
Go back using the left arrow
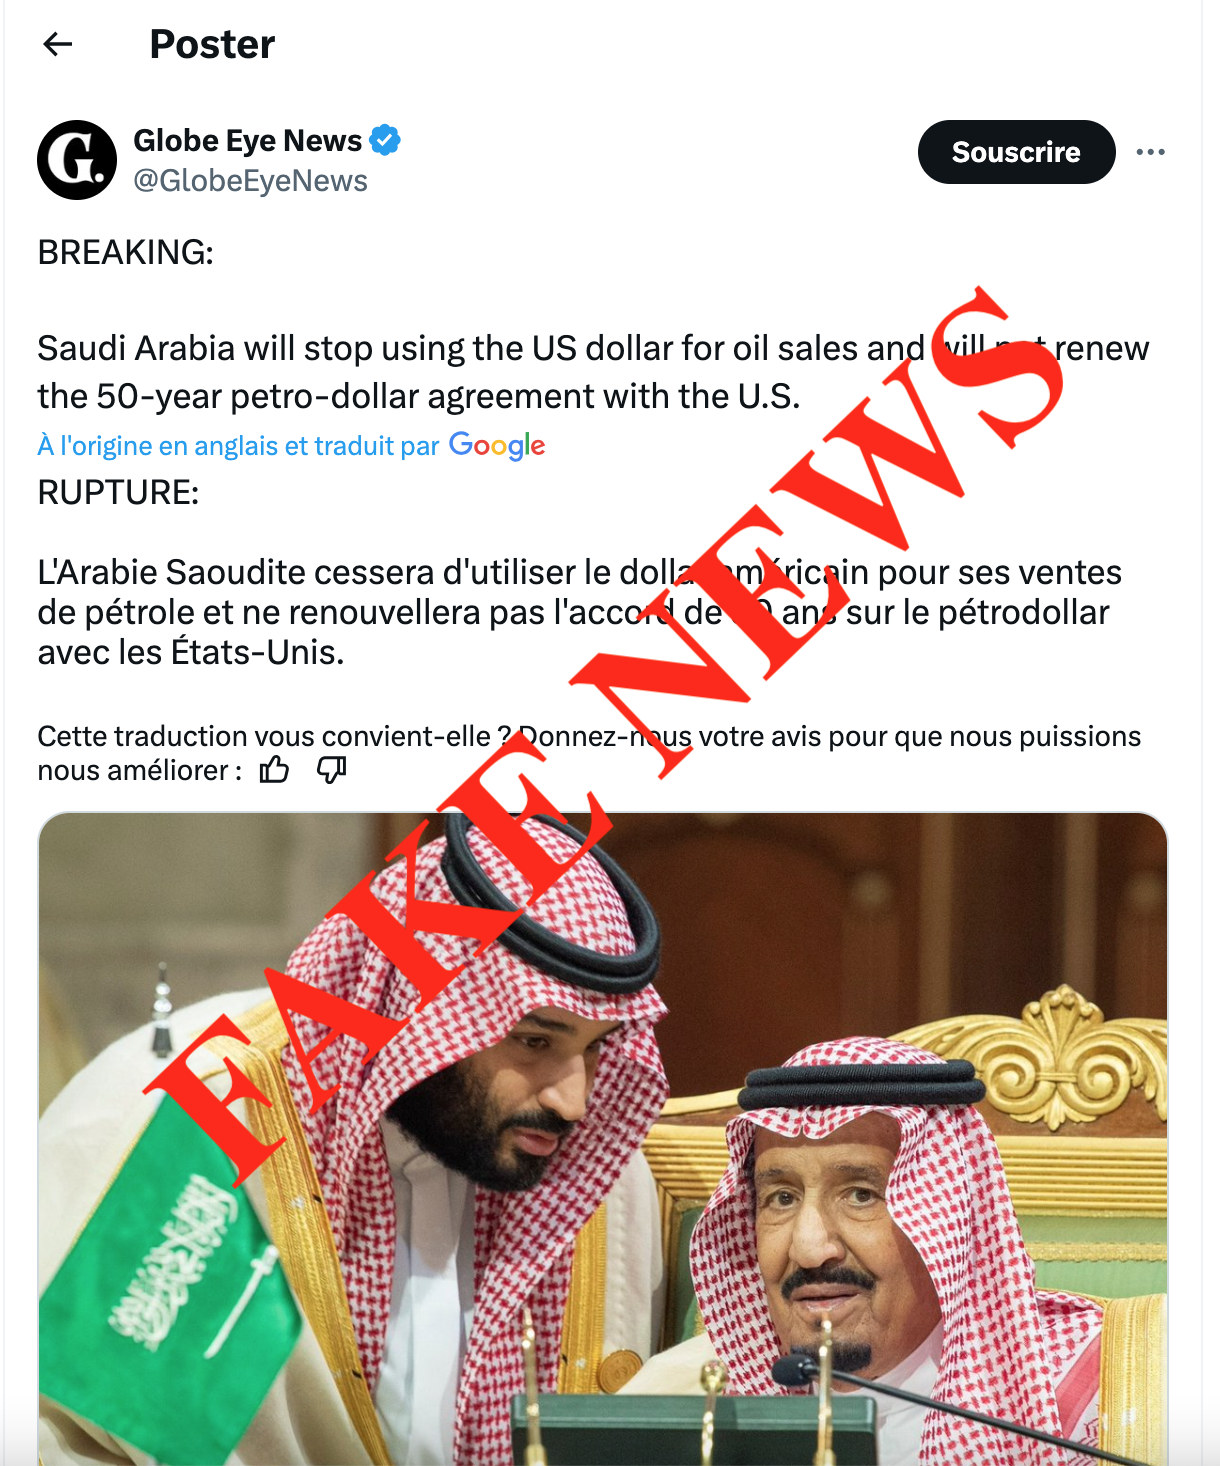[58, 44]
